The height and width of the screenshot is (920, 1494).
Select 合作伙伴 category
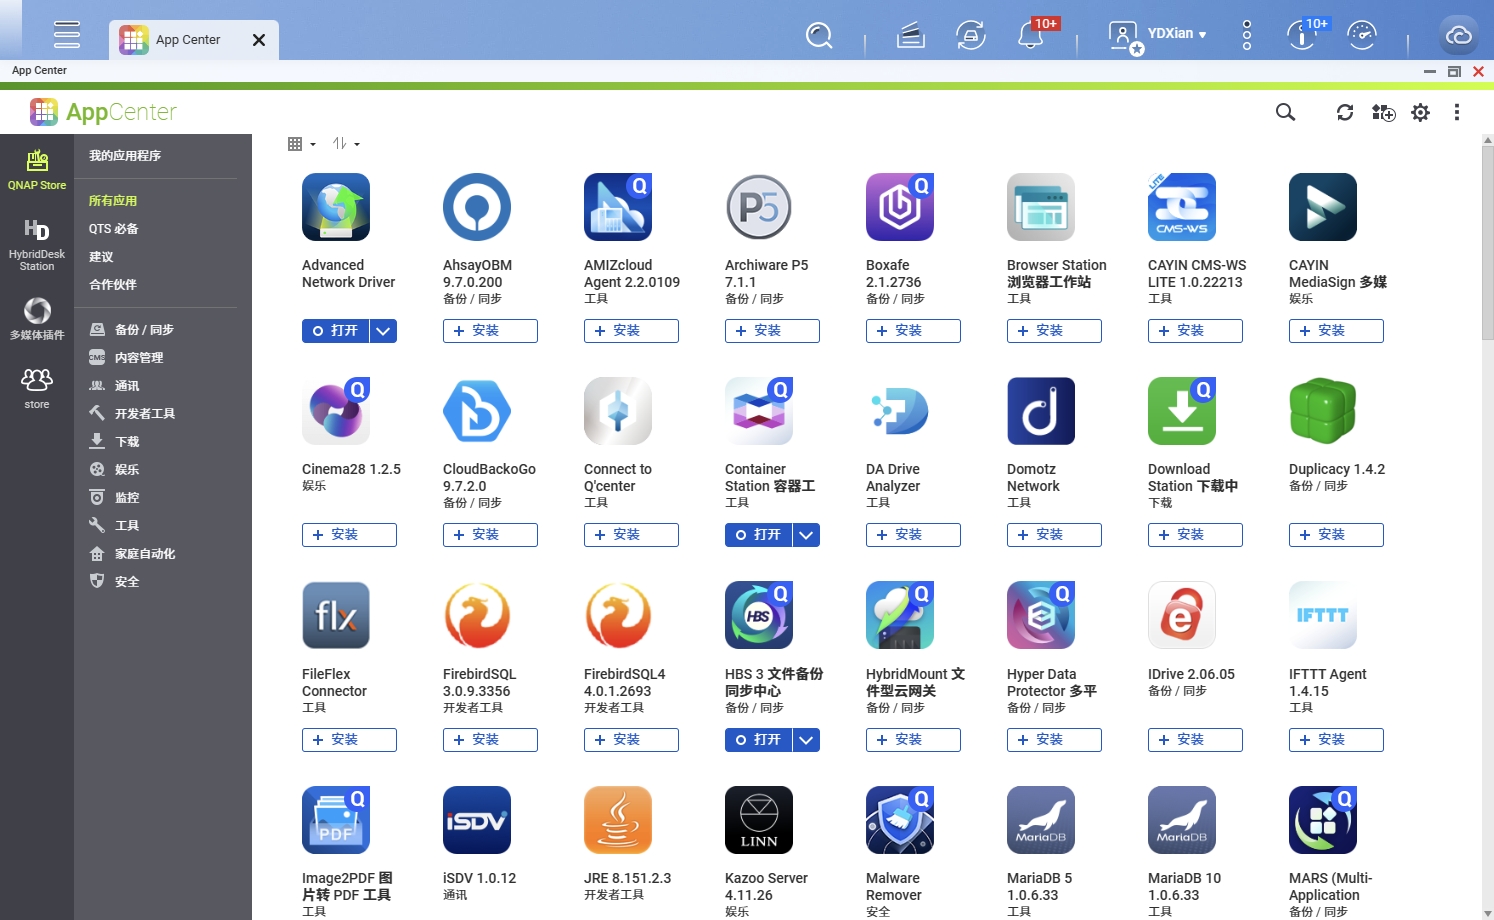pyautogui.click(x=113, y=285)
